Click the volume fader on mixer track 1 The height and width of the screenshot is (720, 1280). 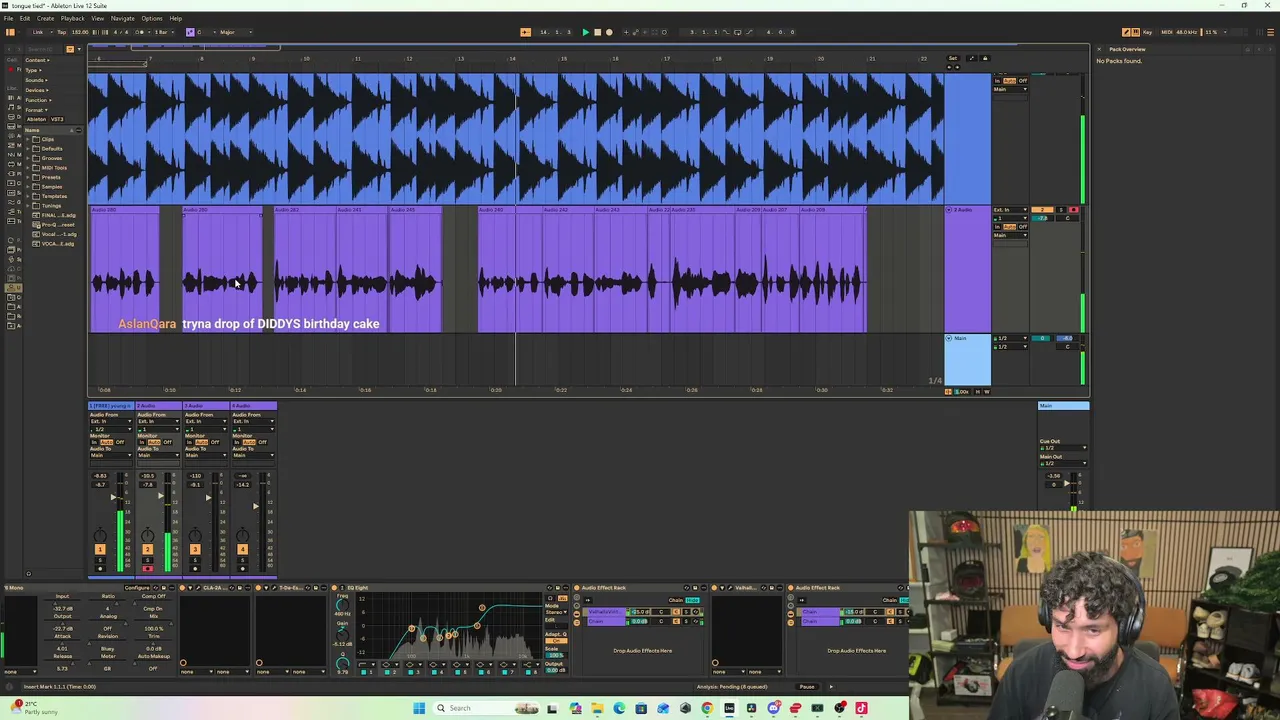(x=114, y=497)
